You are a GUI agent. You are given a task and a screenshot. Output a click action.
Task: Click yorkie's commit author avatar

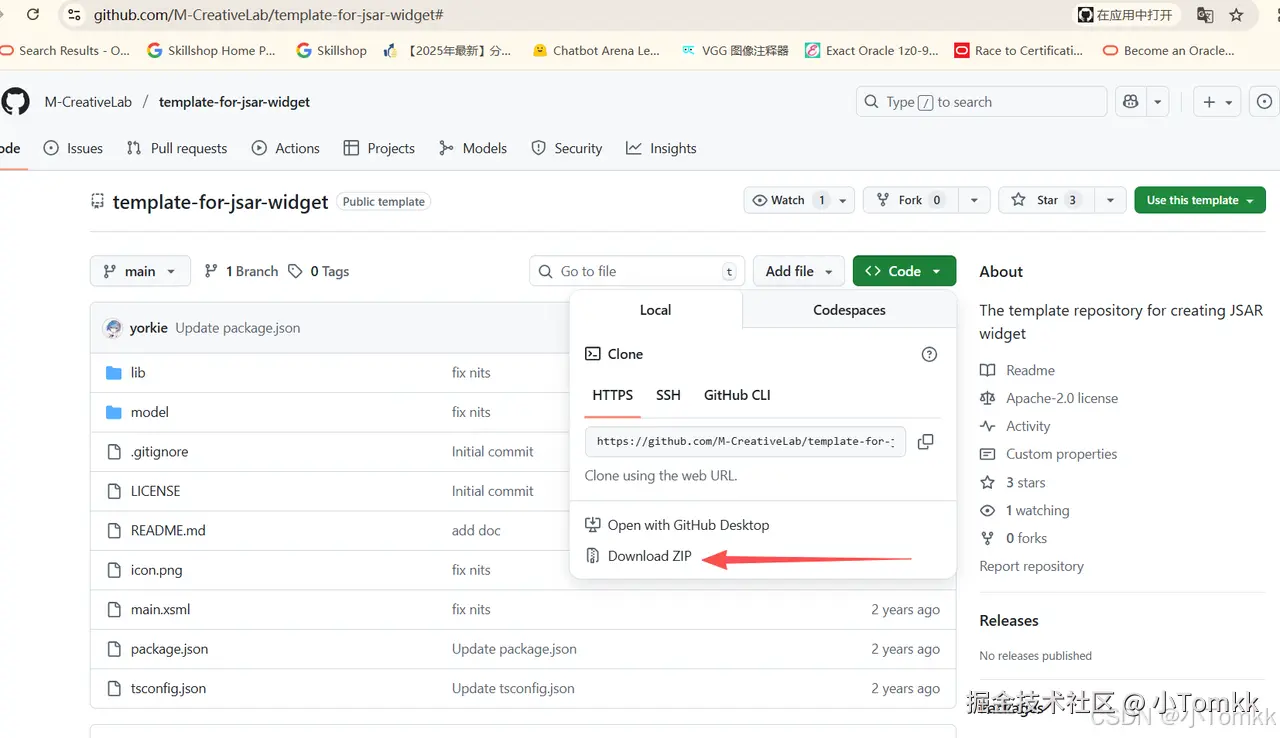pos(113,328)
